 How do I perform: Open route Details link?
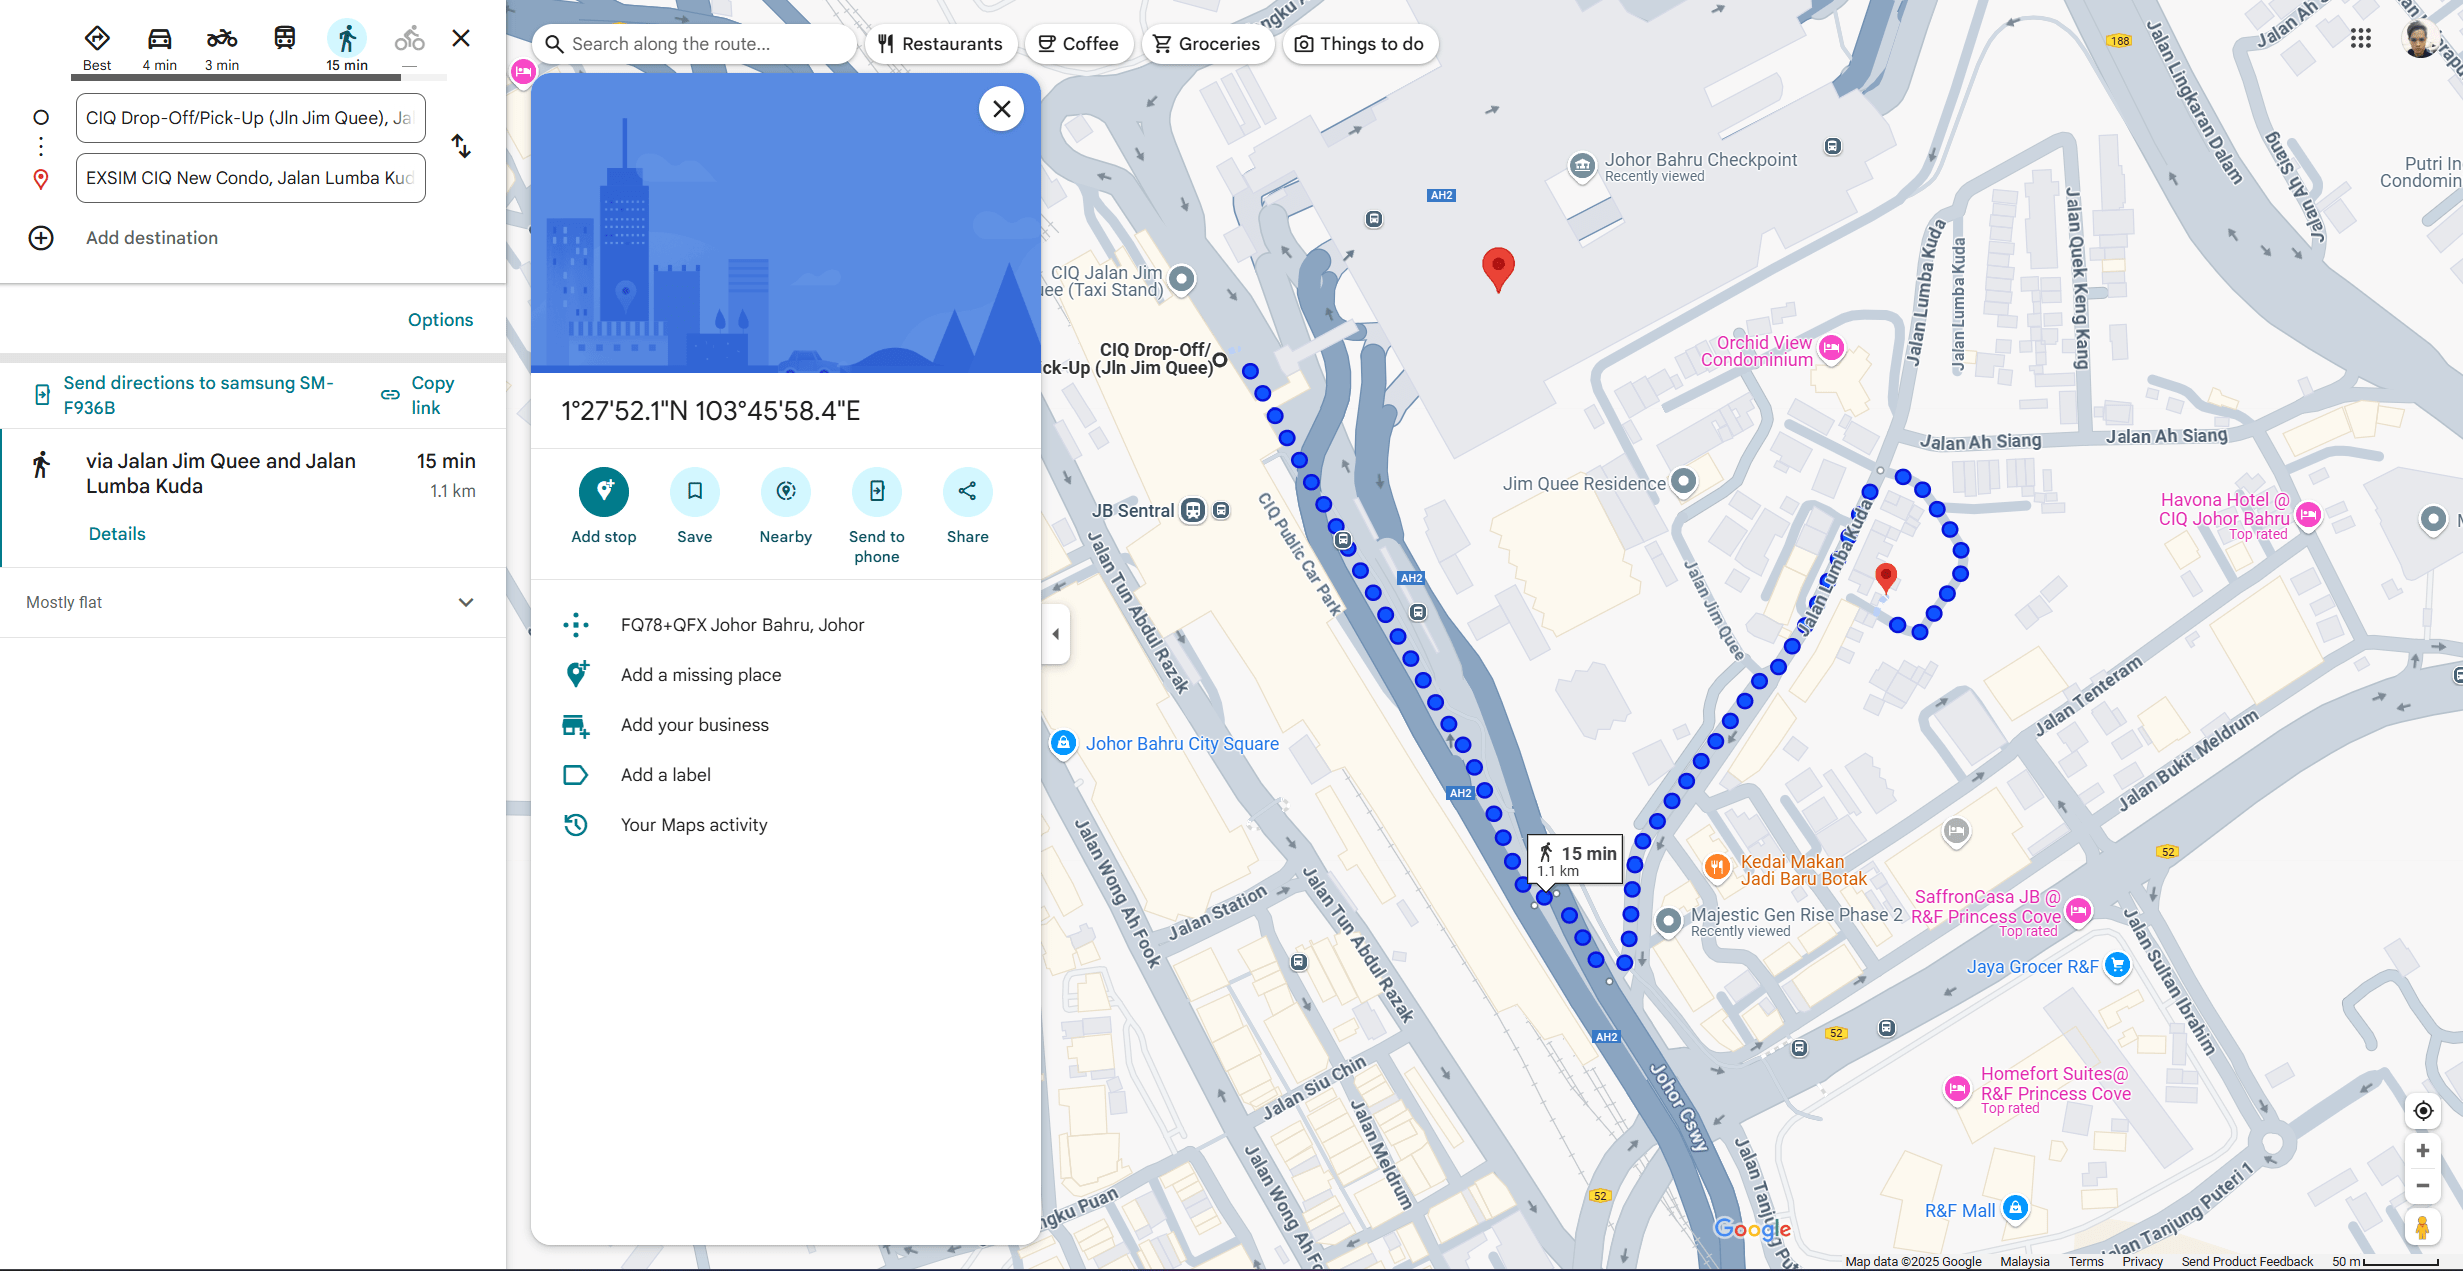pos(117,534)
